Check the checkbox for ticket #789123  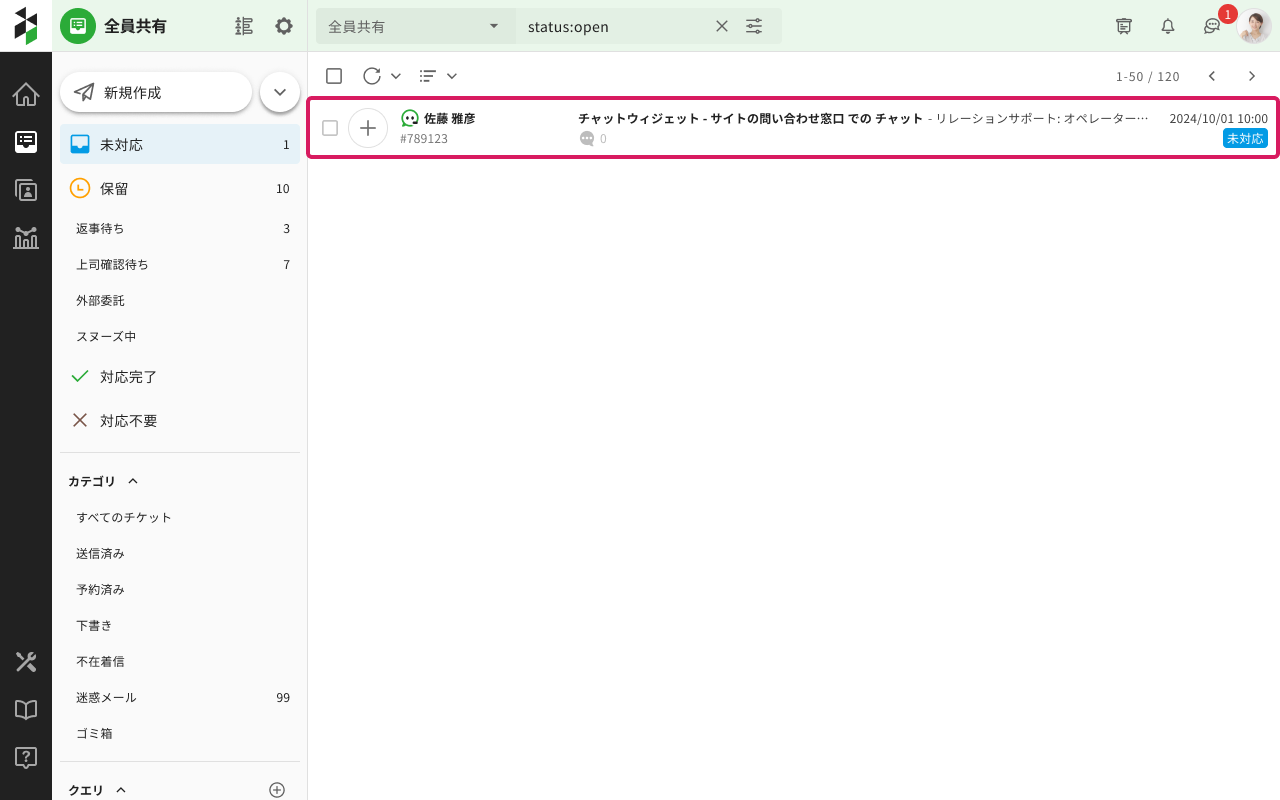click(x=330, y=128)
